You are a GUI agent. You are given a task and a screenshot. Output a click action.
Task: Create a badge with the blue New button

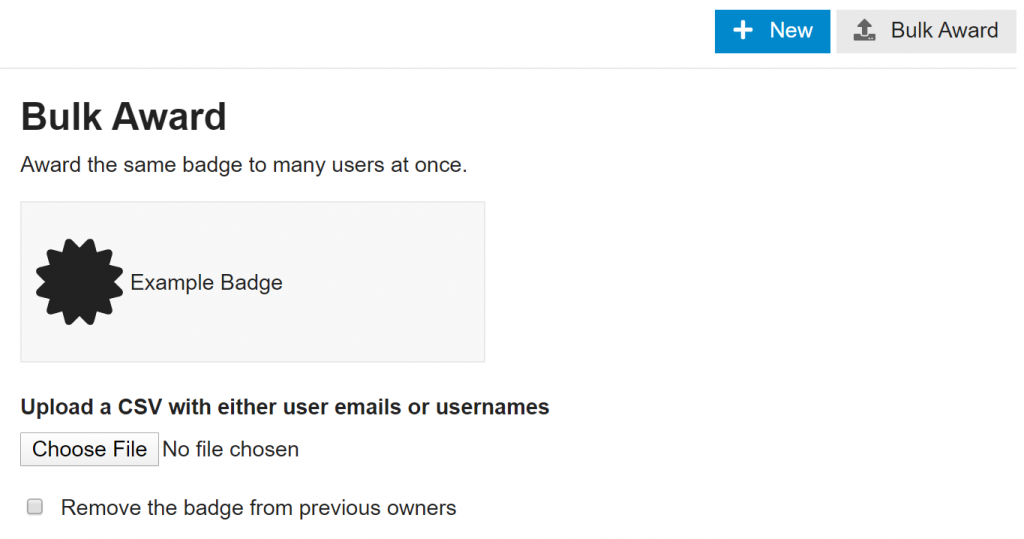772,31
